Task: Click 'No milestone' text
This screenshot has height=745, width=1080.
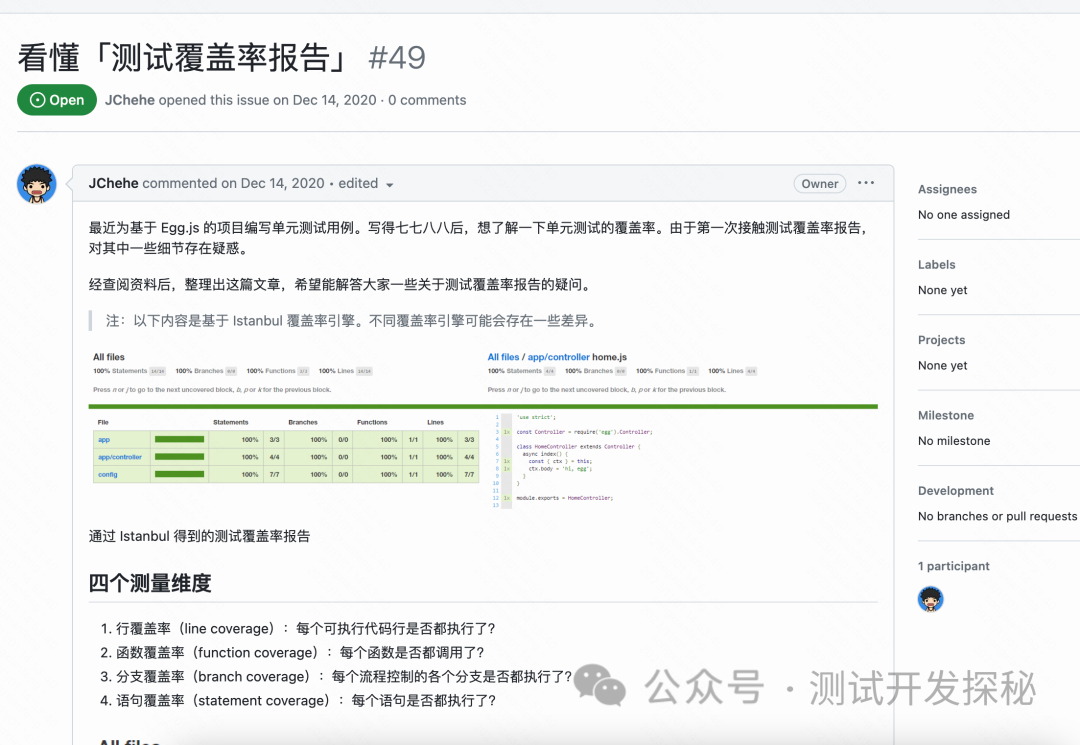Action: point(954,441)
